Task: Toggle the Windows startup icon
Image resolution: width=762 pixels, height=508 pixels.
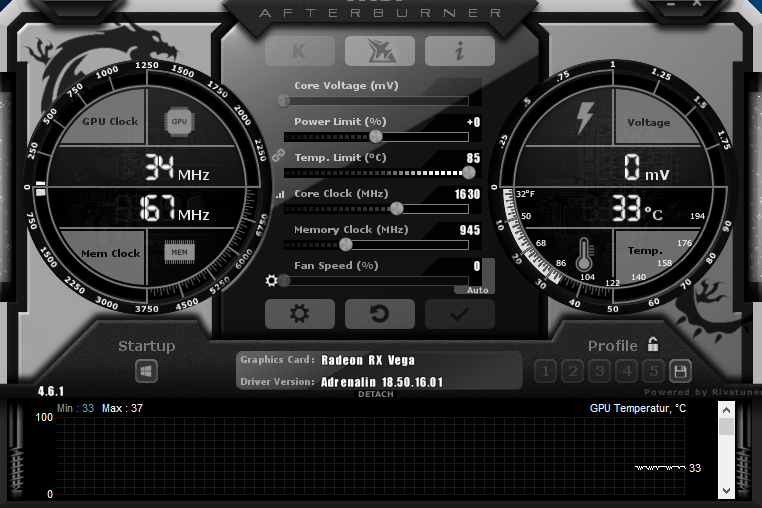Action: pos(146,372)
